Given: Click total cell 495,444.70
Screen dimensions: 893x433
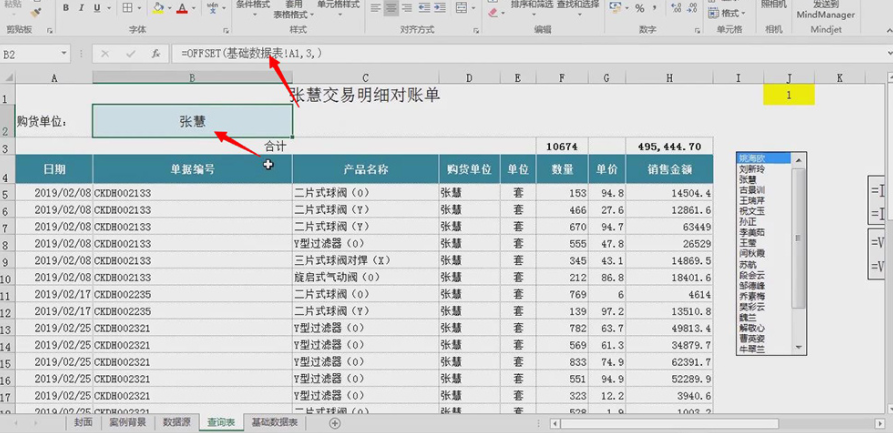Looking at the screenshot, I should pos(669,146).
